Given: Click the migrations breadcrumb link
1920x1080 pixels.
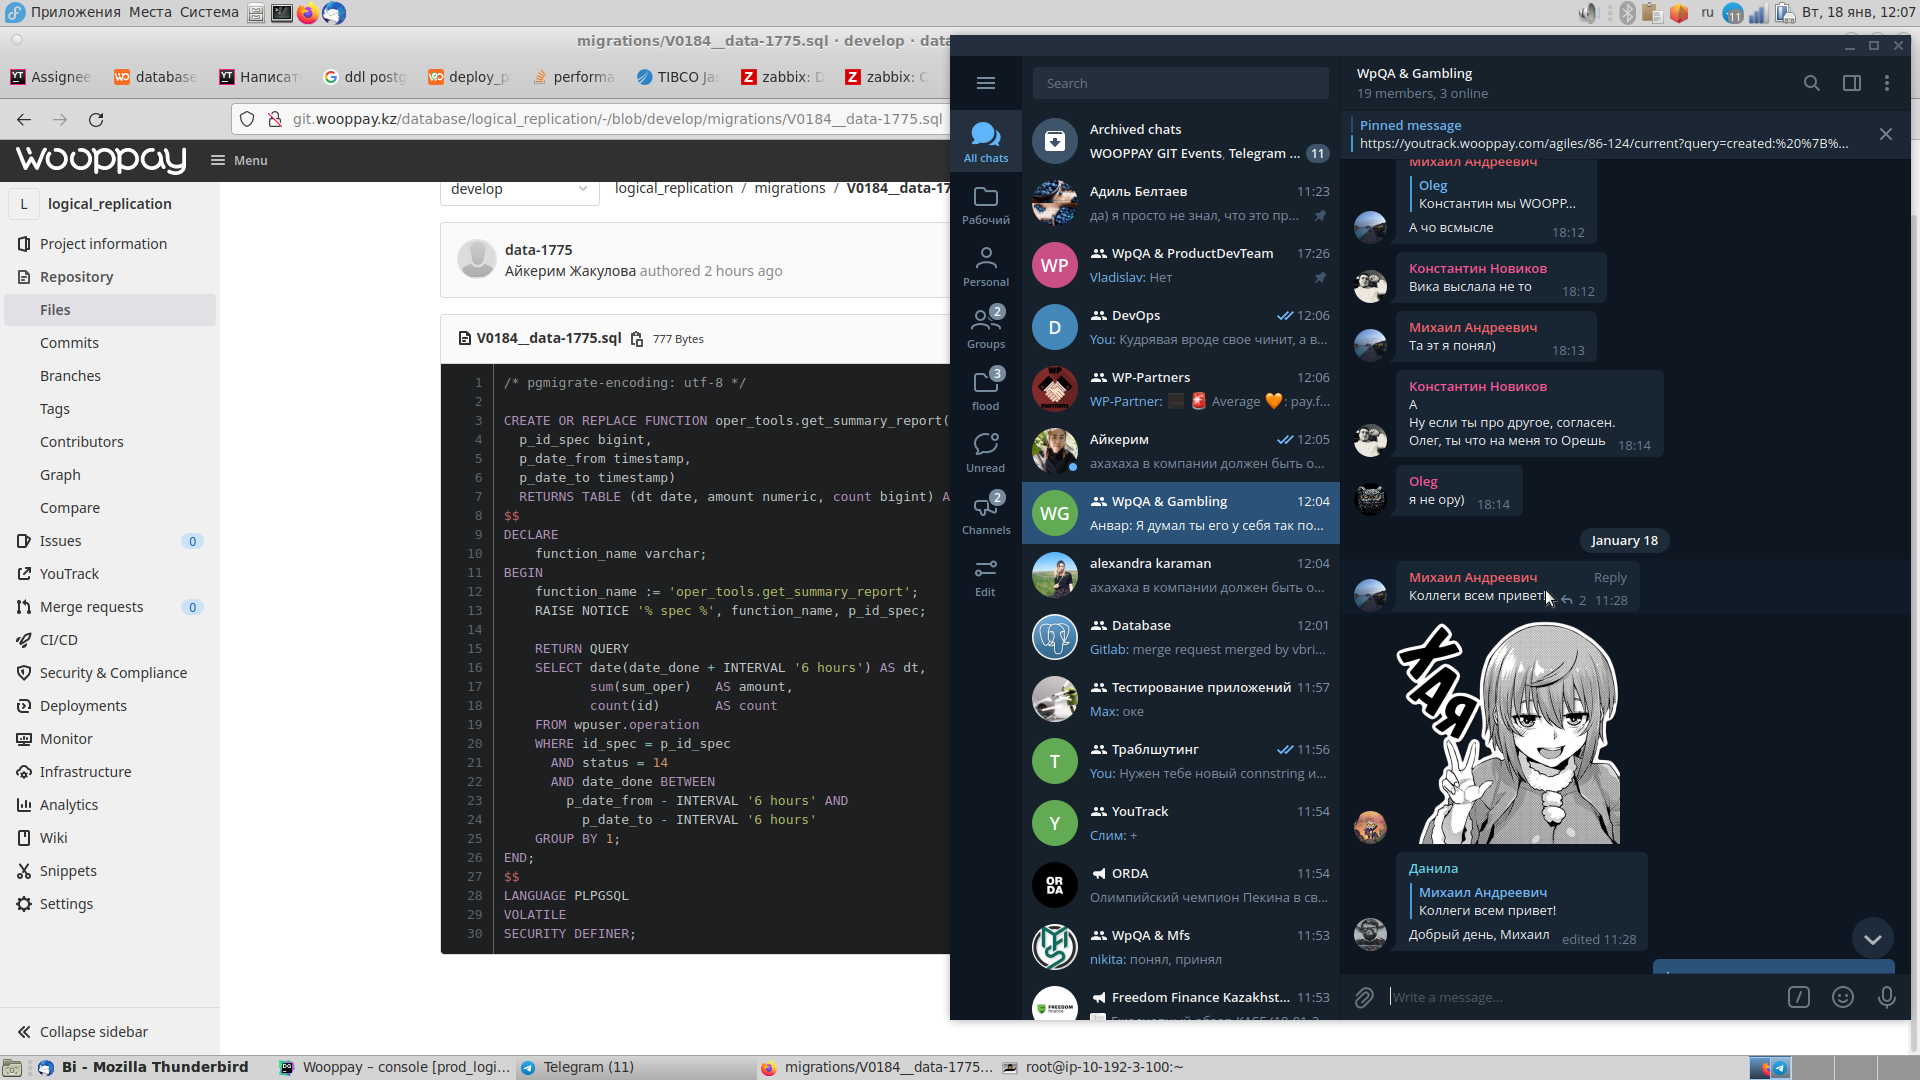Looking at the screenshot, I should click(789, 188).
